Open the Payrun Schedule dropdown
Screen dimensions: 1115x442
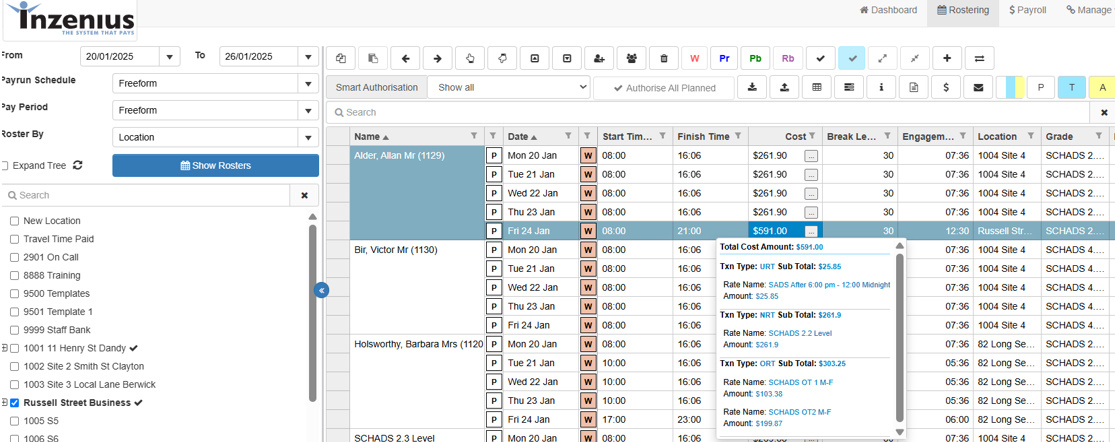(x=308, y=83)
